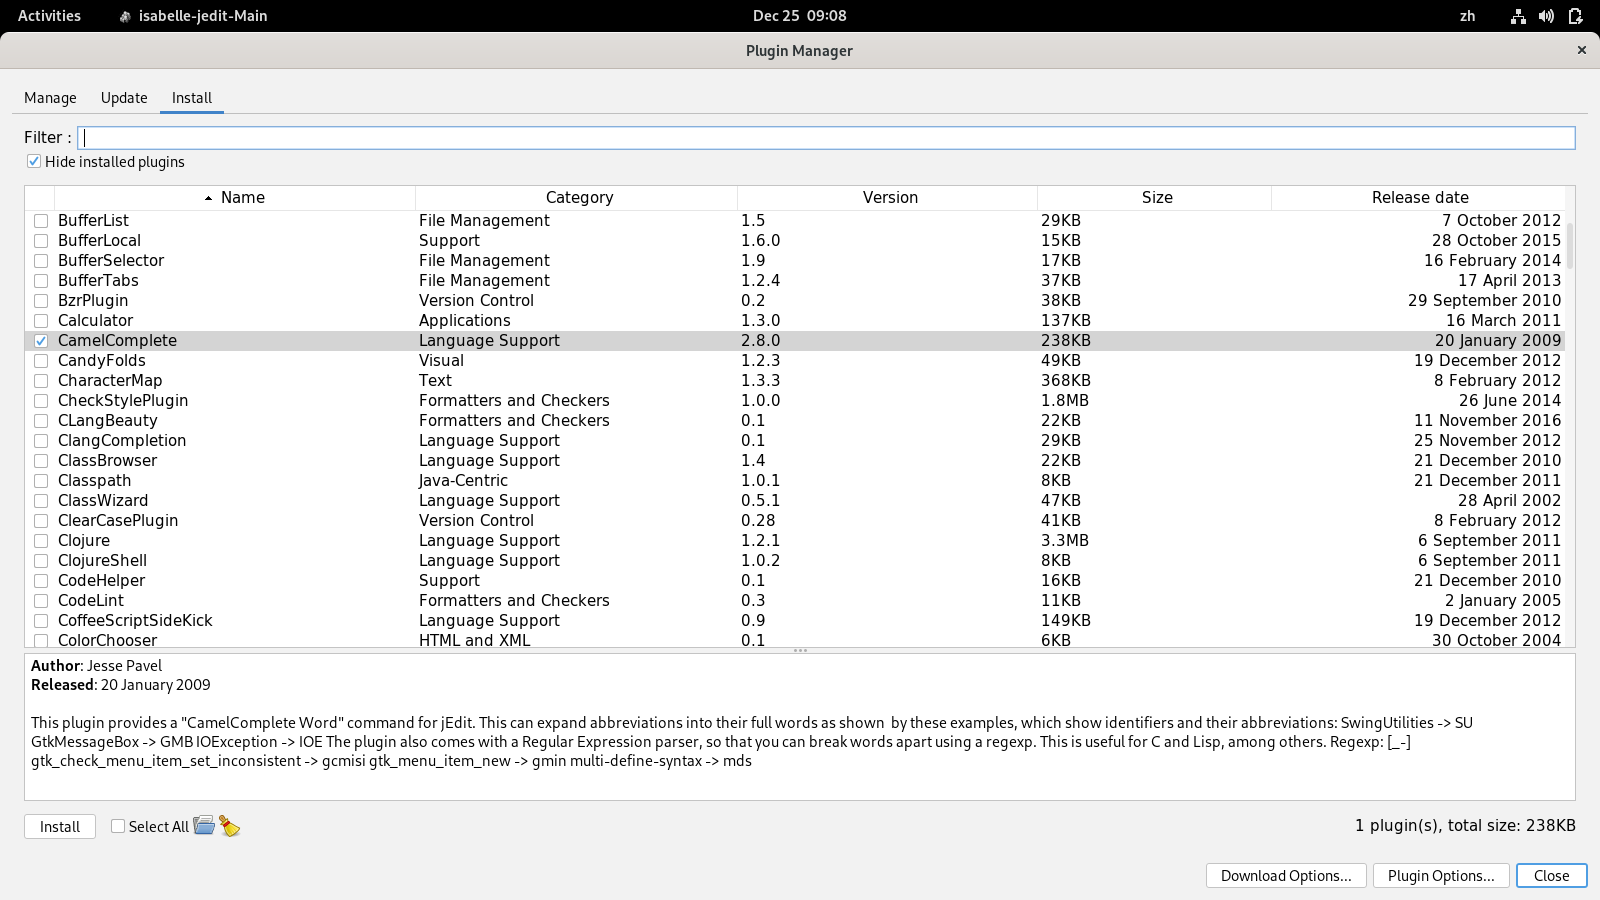Enable the Select All checkbox

[x=118, y=826]
